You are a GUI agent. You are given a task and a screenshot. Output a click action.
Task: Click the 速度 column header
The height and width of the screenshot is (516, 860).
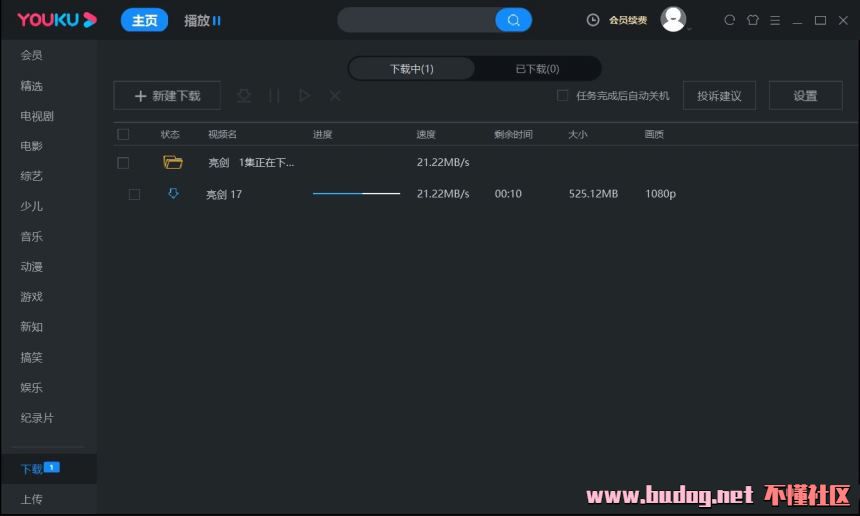(426, 134)
